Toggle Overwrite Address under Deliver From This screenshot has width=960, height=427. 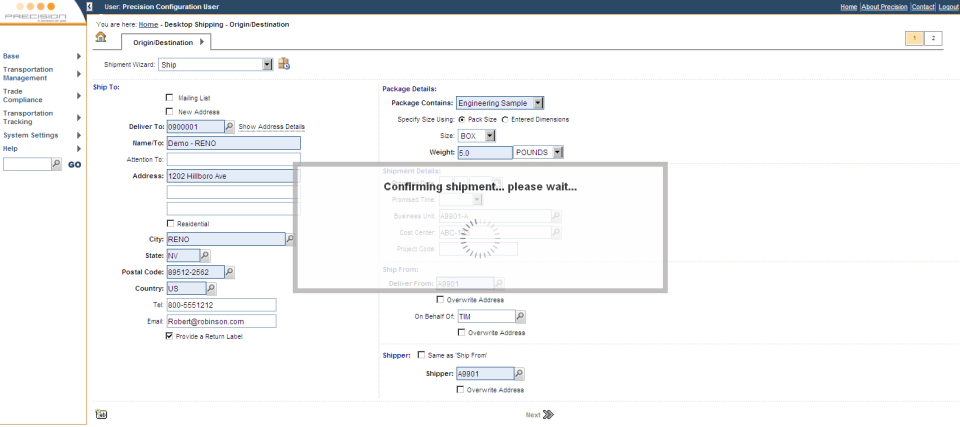[x=440, y=300]
